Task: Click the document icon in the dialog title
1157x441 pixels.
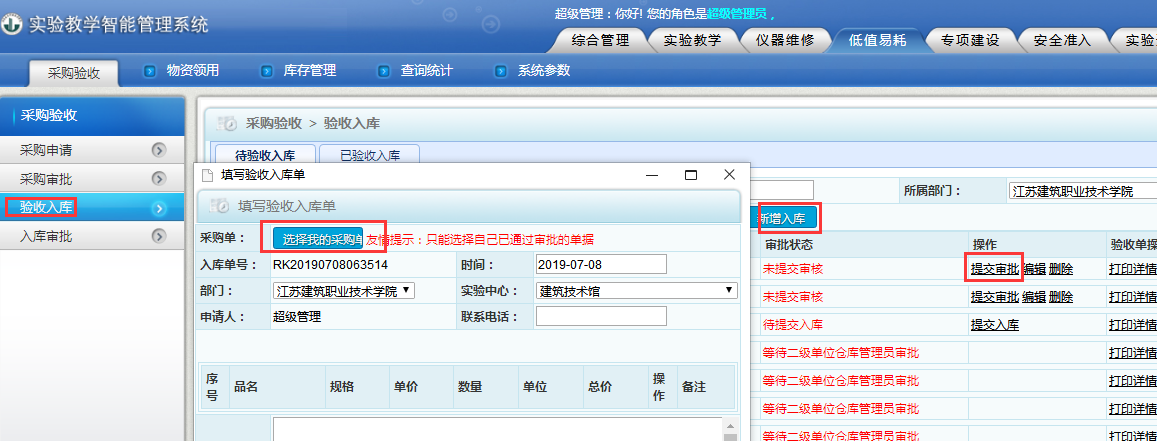Action: [x=207, y=175]
